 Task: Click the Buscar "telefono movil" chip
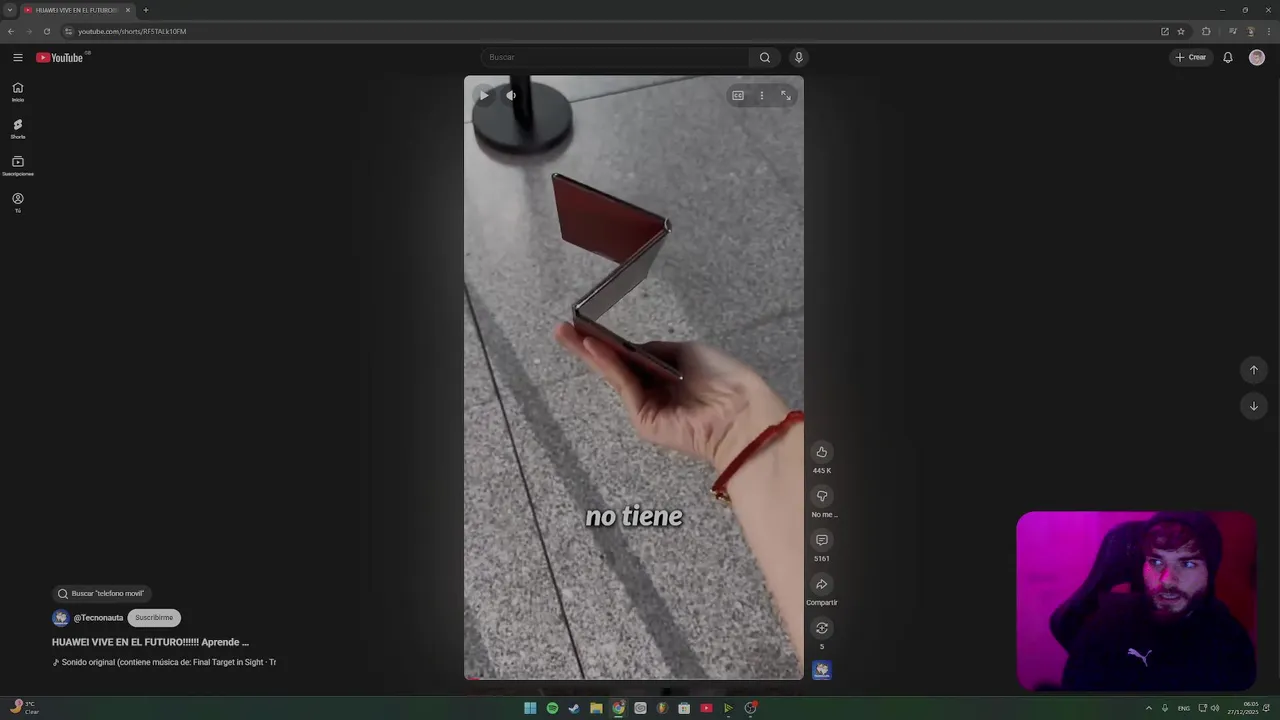101,594
